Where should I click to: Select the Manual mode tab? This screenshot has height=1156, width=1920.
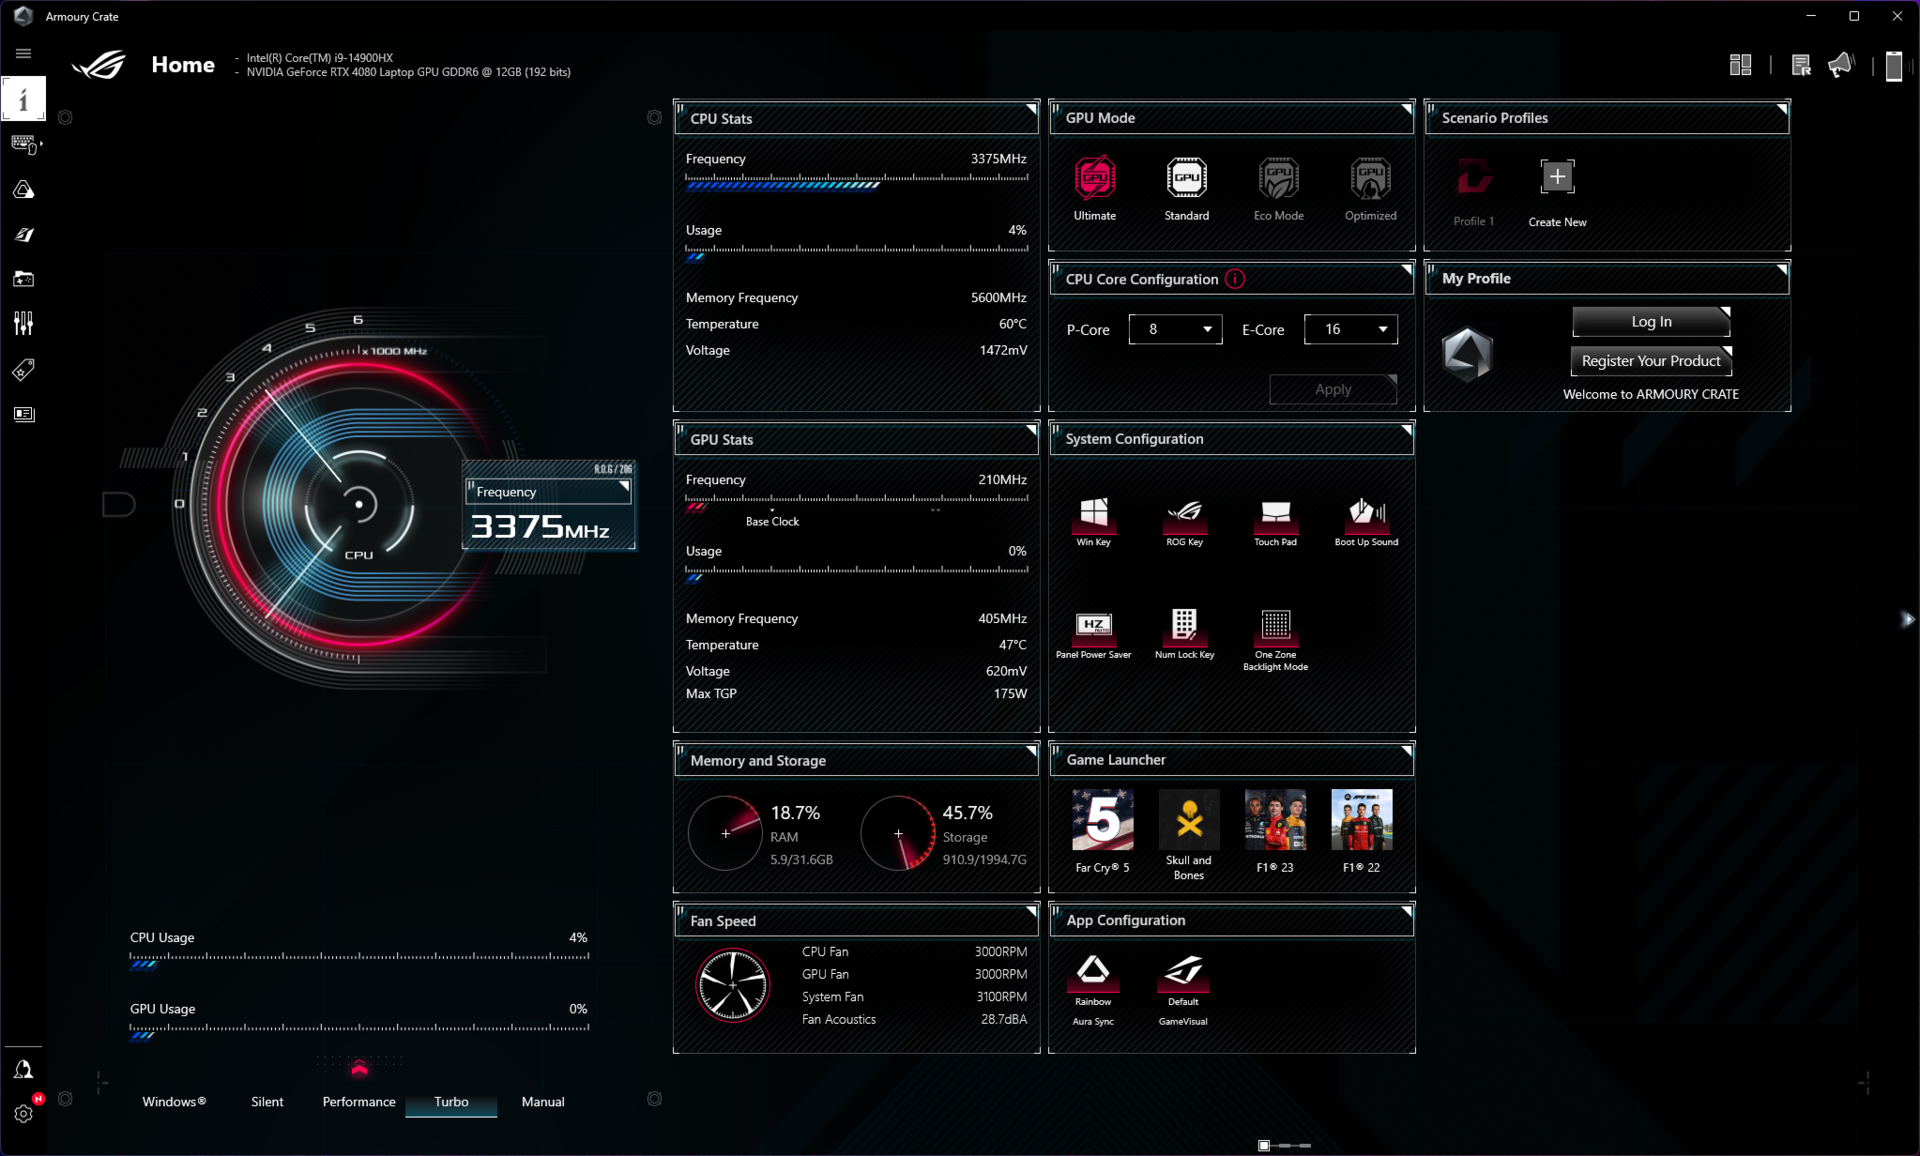(543, 1101)
